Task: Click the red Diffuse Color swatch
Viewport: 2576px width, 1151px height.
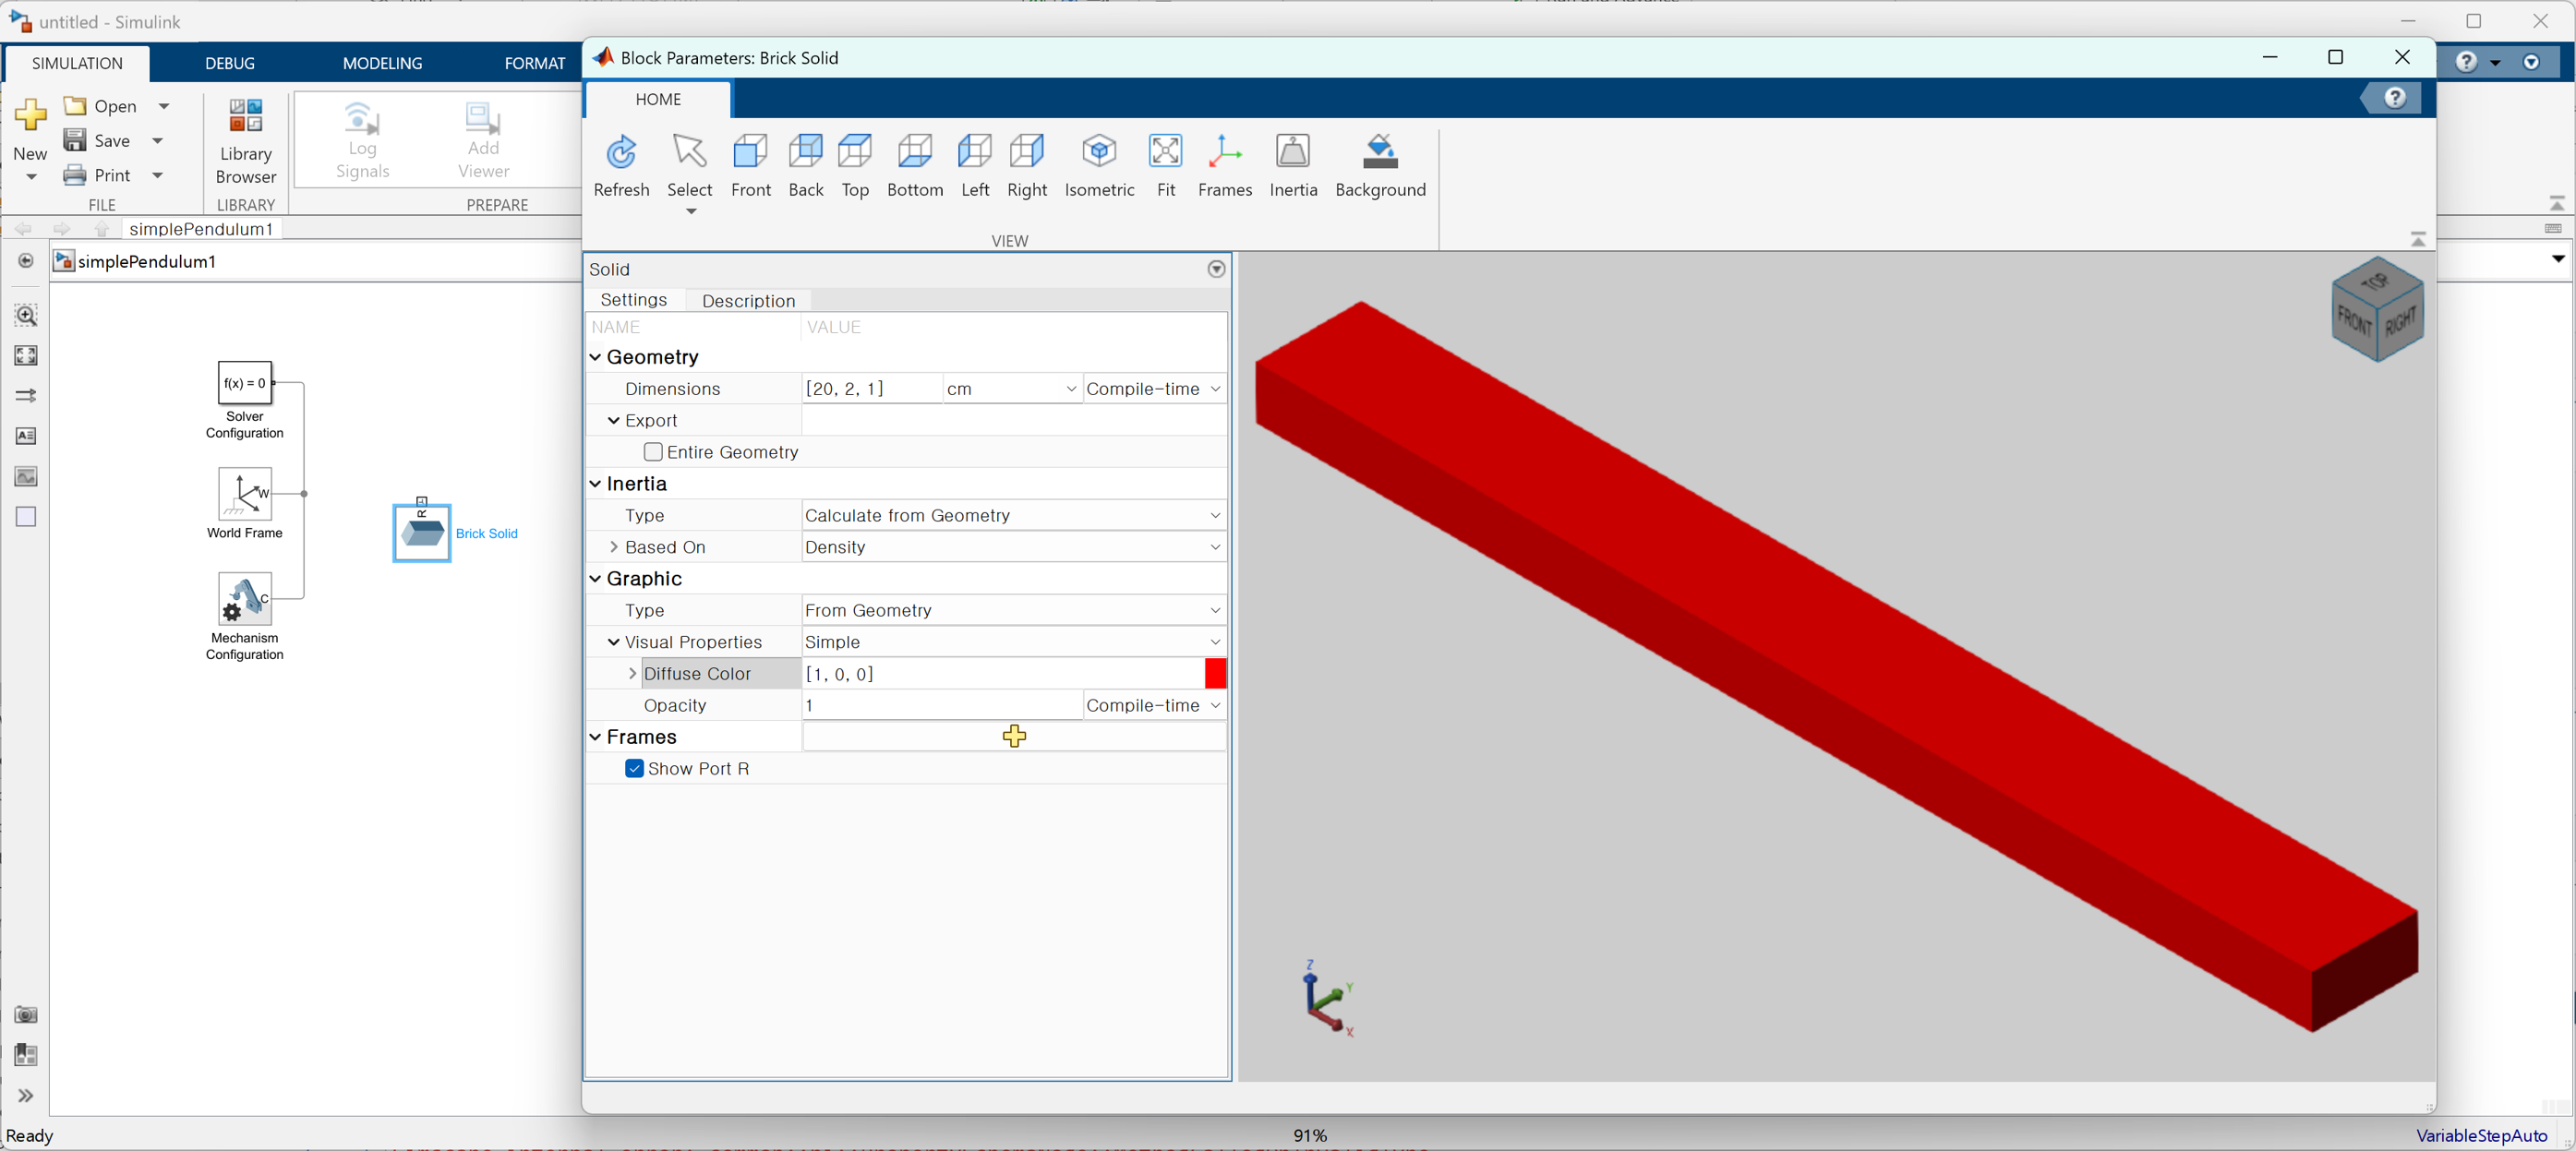Action: pyautogui.click(x=1215, y=674)
